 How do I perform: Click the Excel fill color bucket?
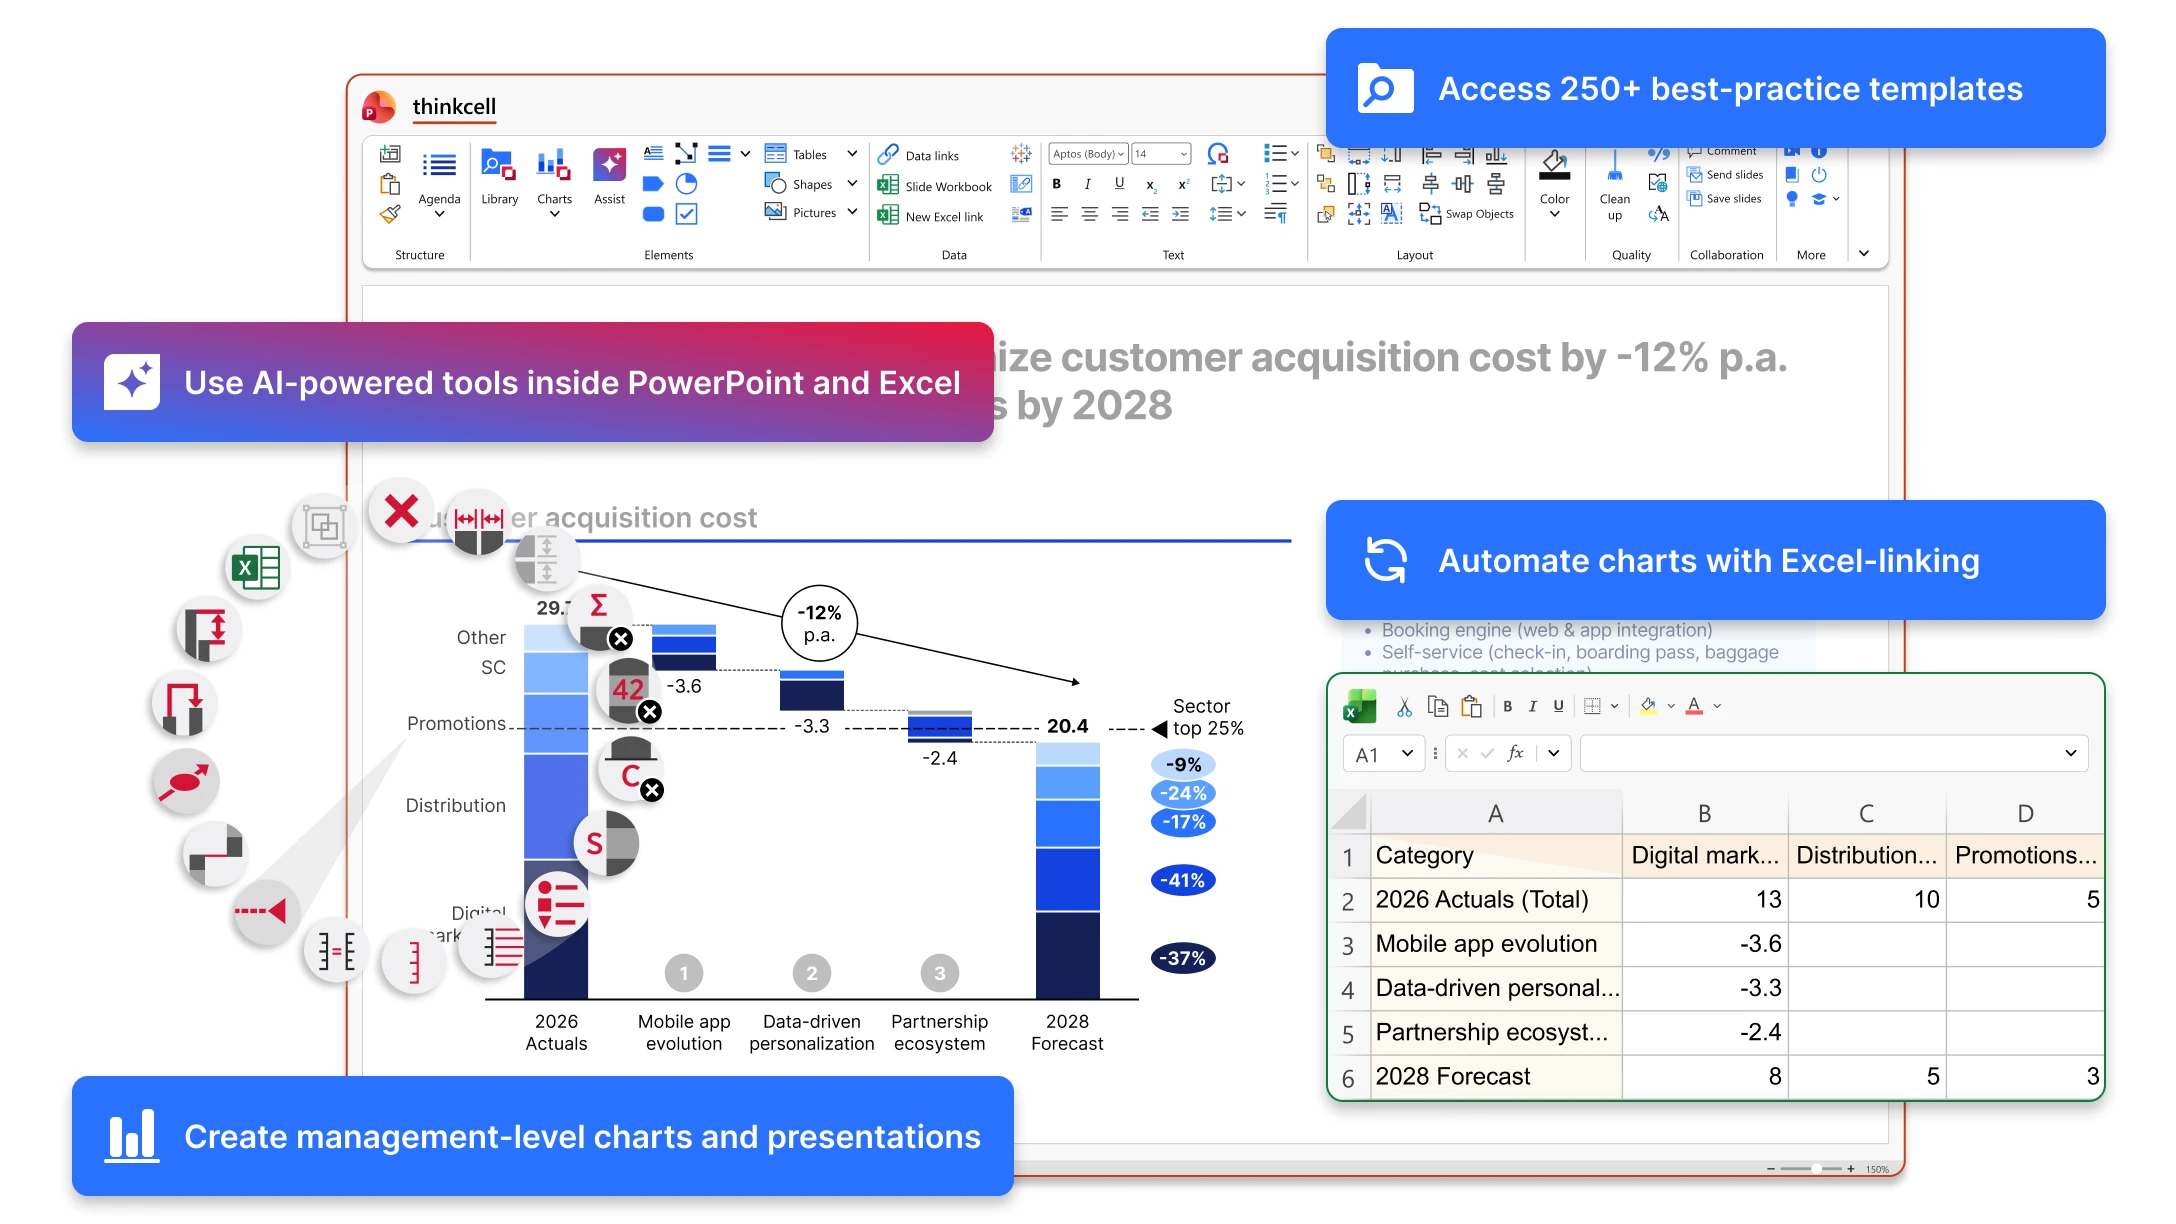pyautogui.click(x=1647, y=707)
